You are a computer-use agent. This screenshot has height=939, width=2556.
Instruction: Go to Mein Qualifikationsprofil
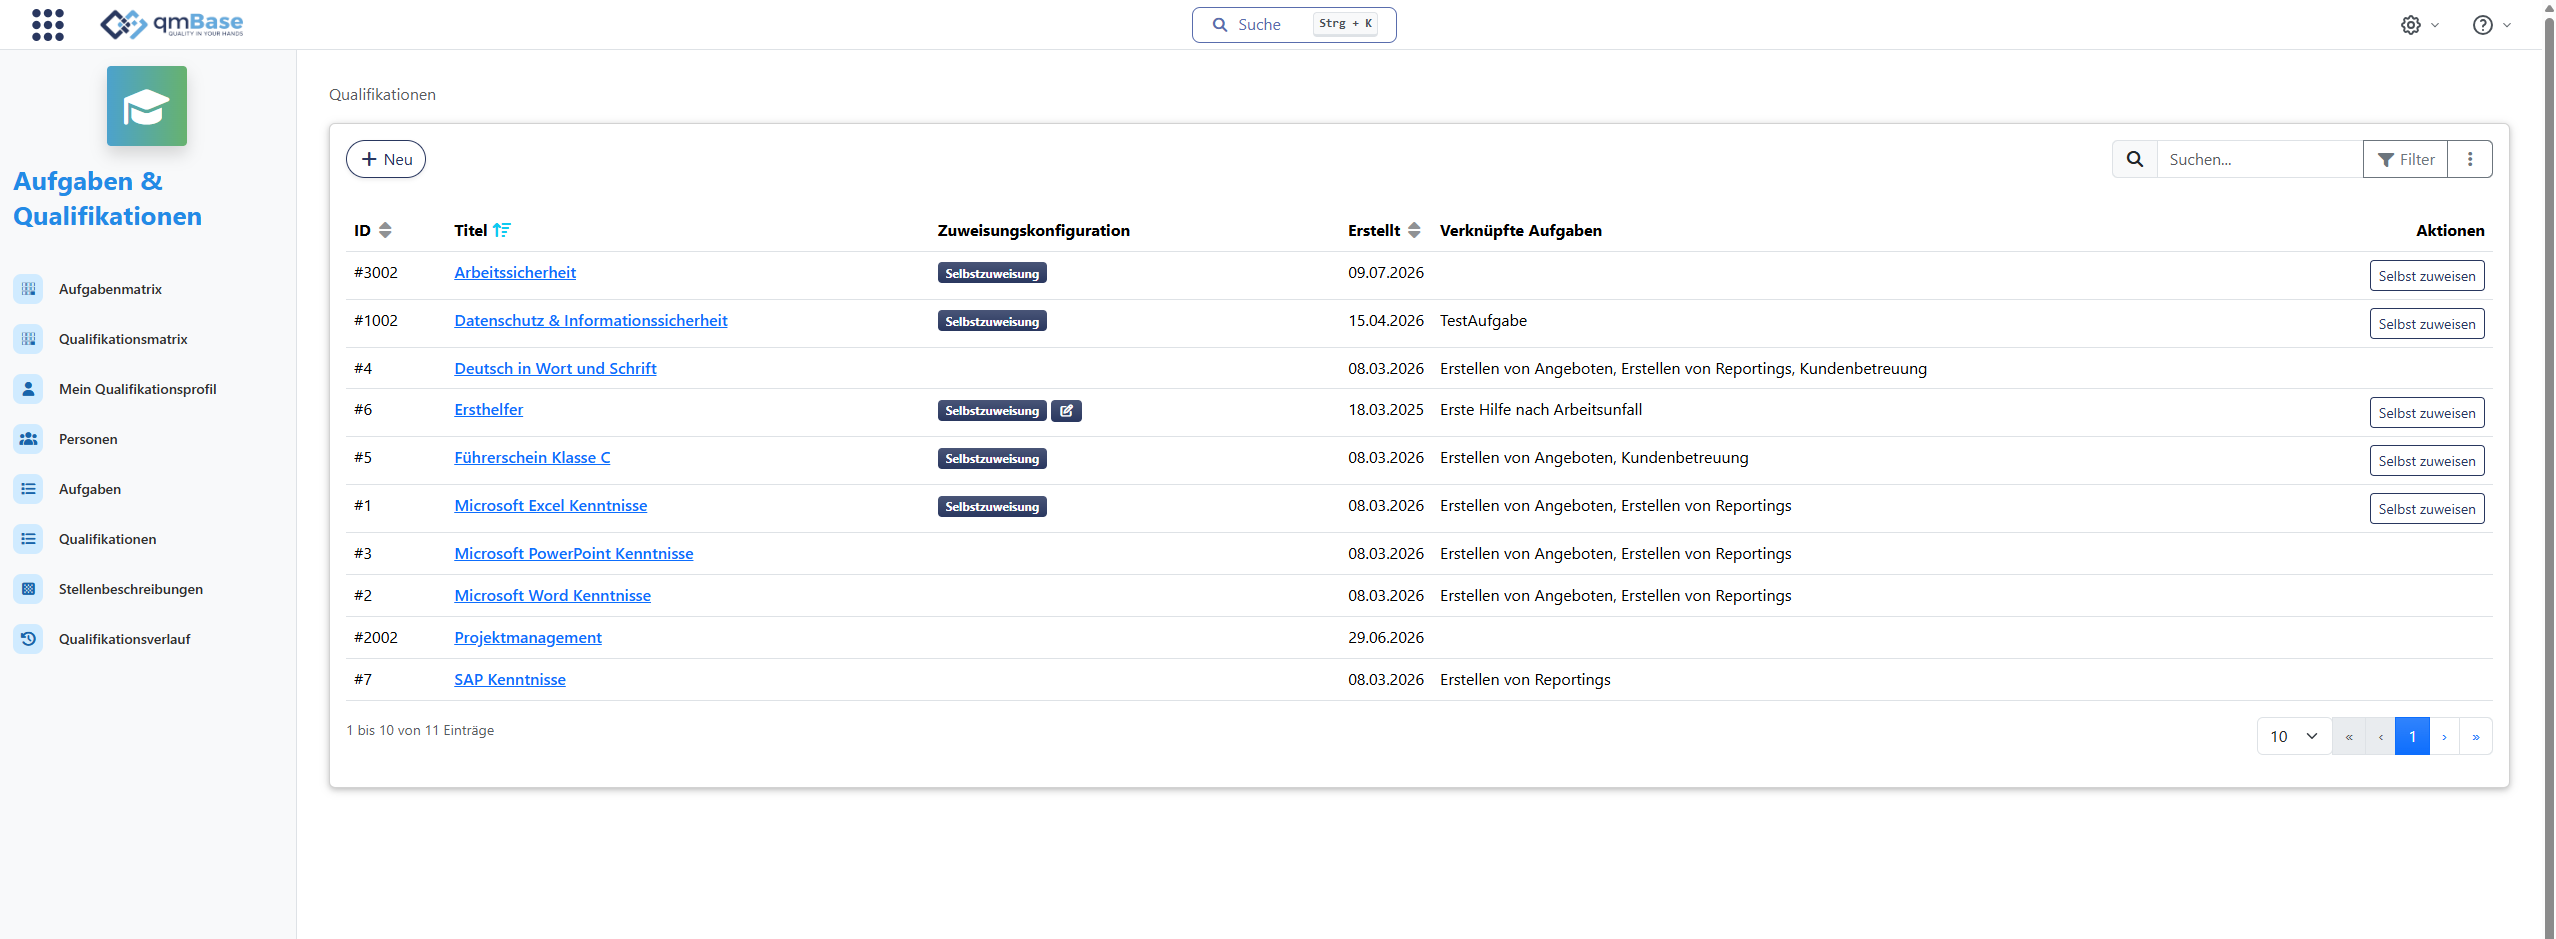coord(137,389)
